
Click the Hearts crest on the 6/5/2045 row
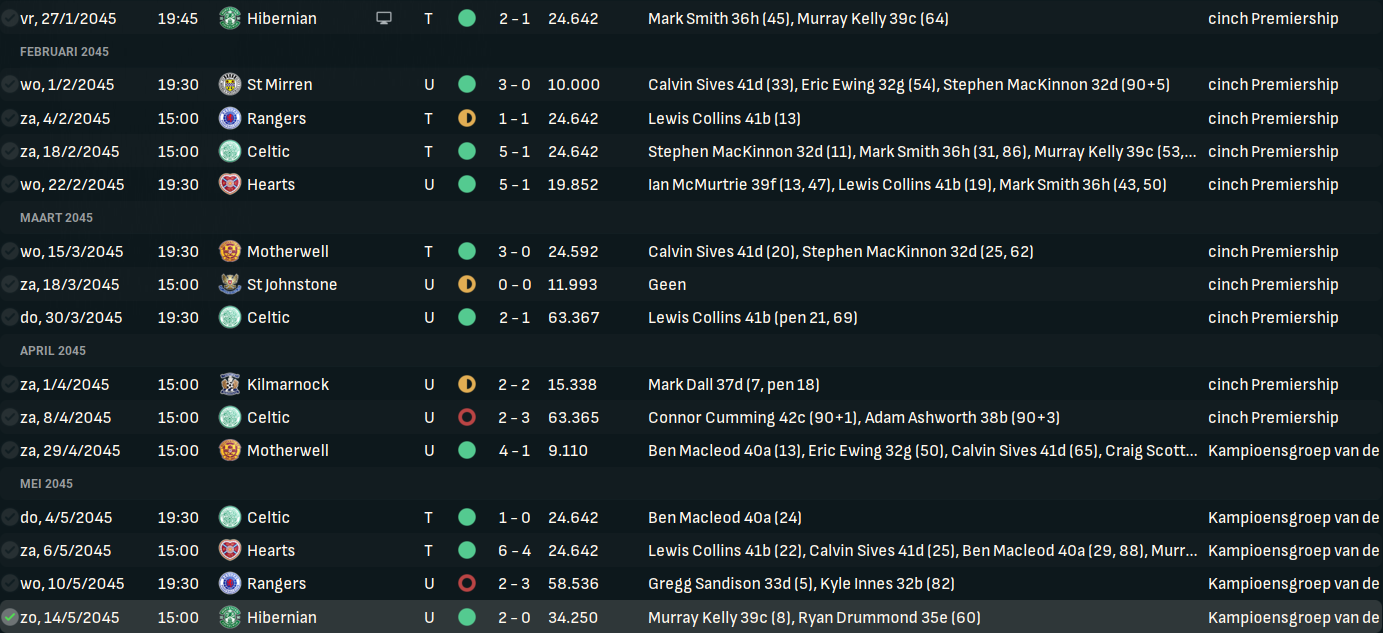click(230, 550)
